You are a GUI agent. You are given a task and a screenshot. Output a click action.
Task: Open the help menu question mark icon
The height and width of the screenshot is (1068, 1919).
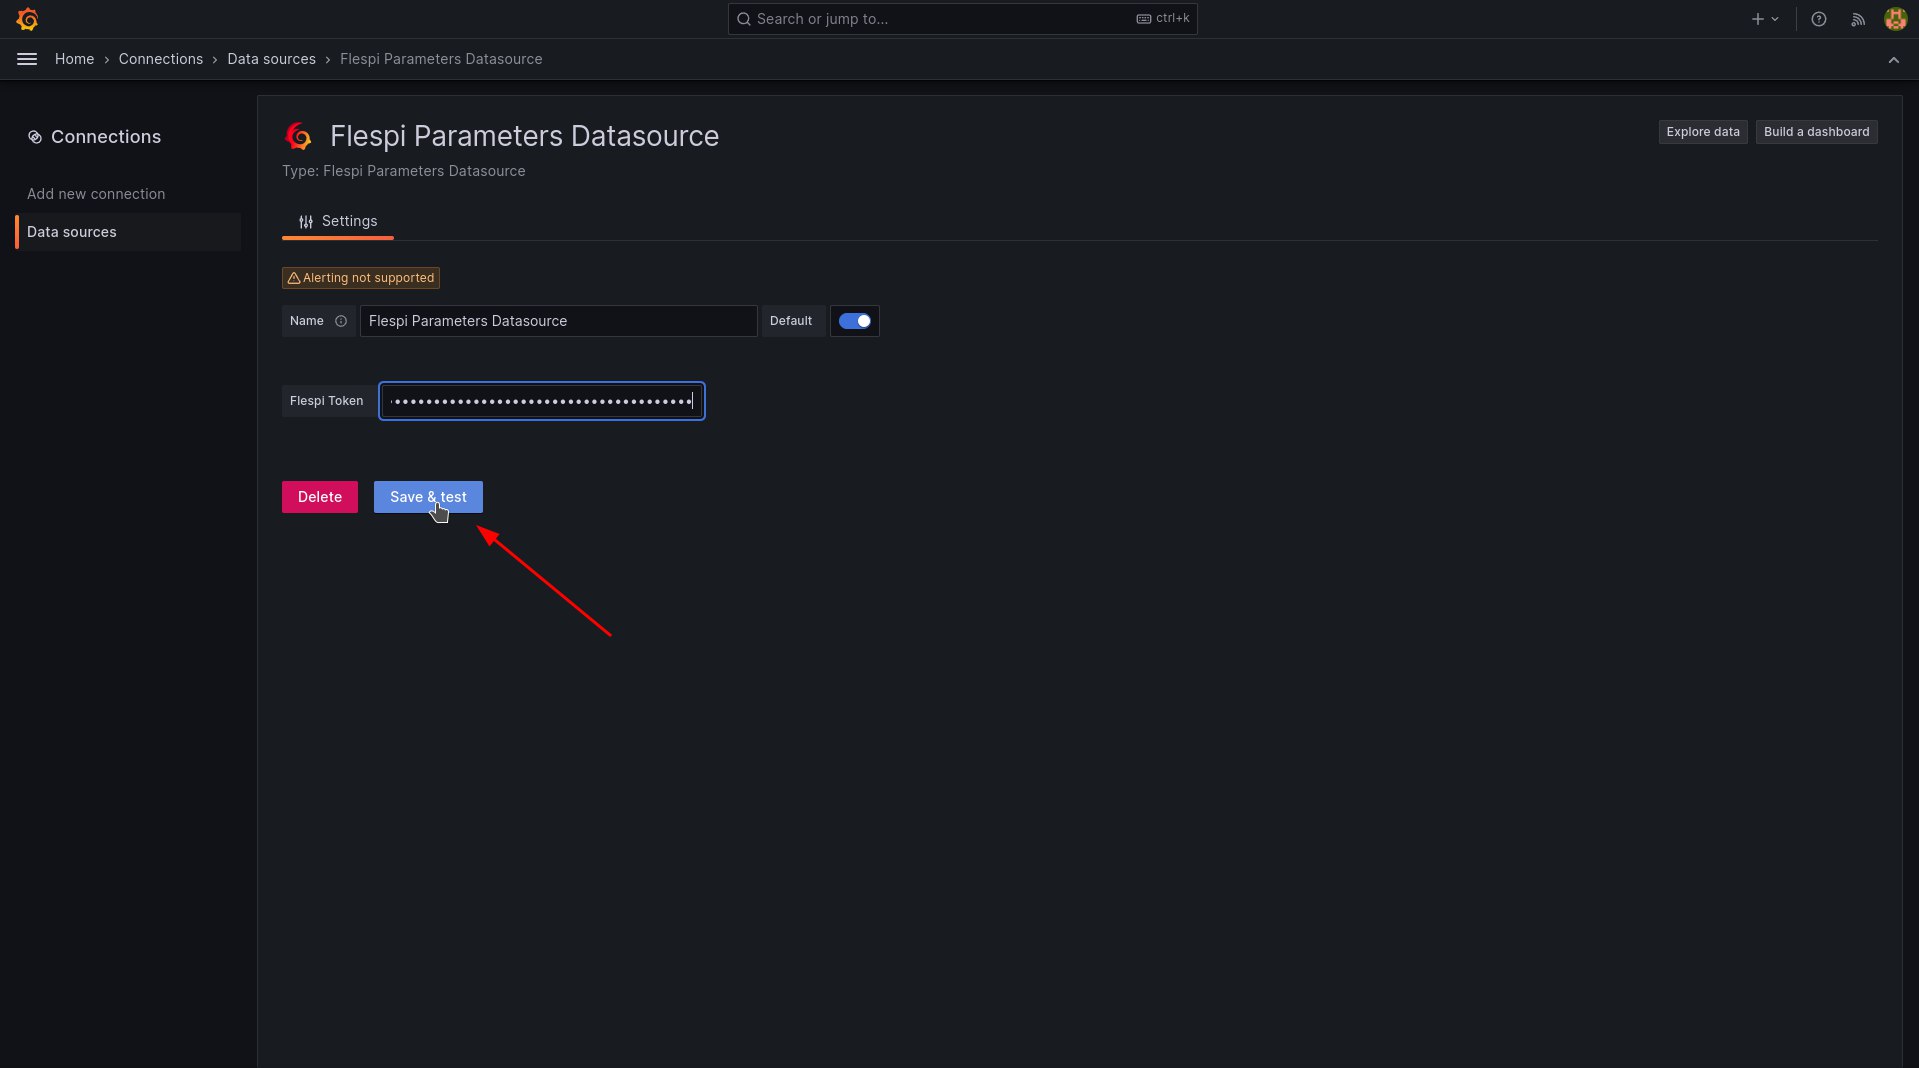coord(1819,19)
